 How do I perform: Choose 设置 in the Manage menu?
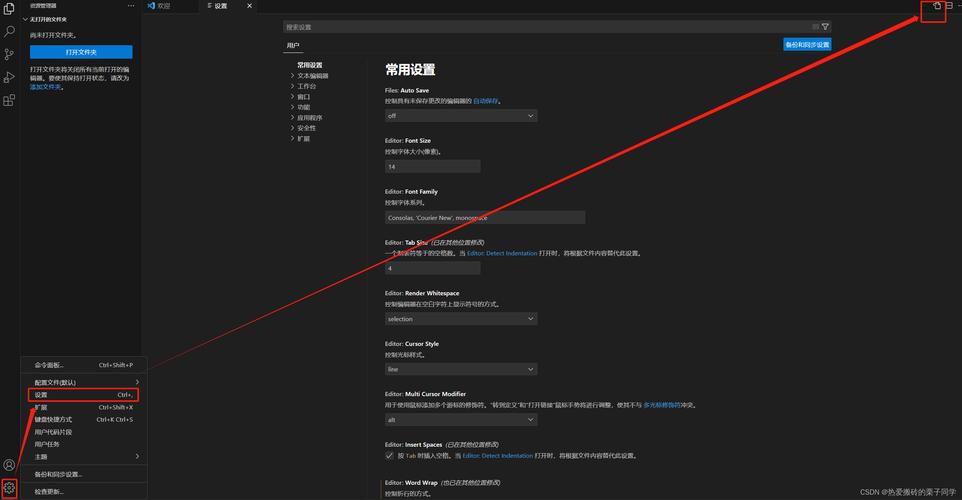tap(84, 394)
